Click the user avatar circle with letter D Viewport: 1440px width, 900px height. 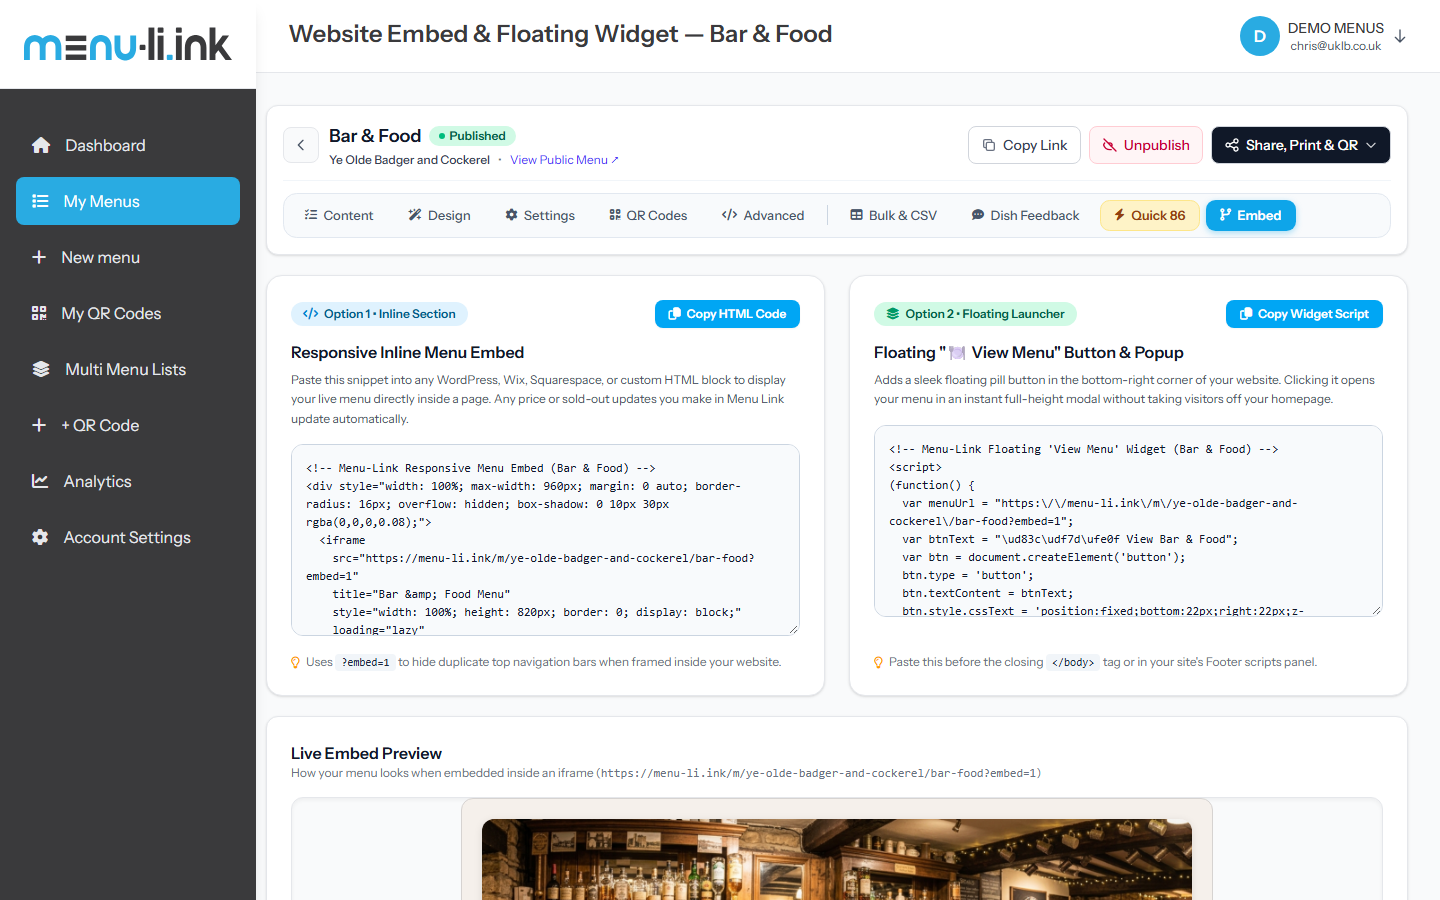[1260, 36]
